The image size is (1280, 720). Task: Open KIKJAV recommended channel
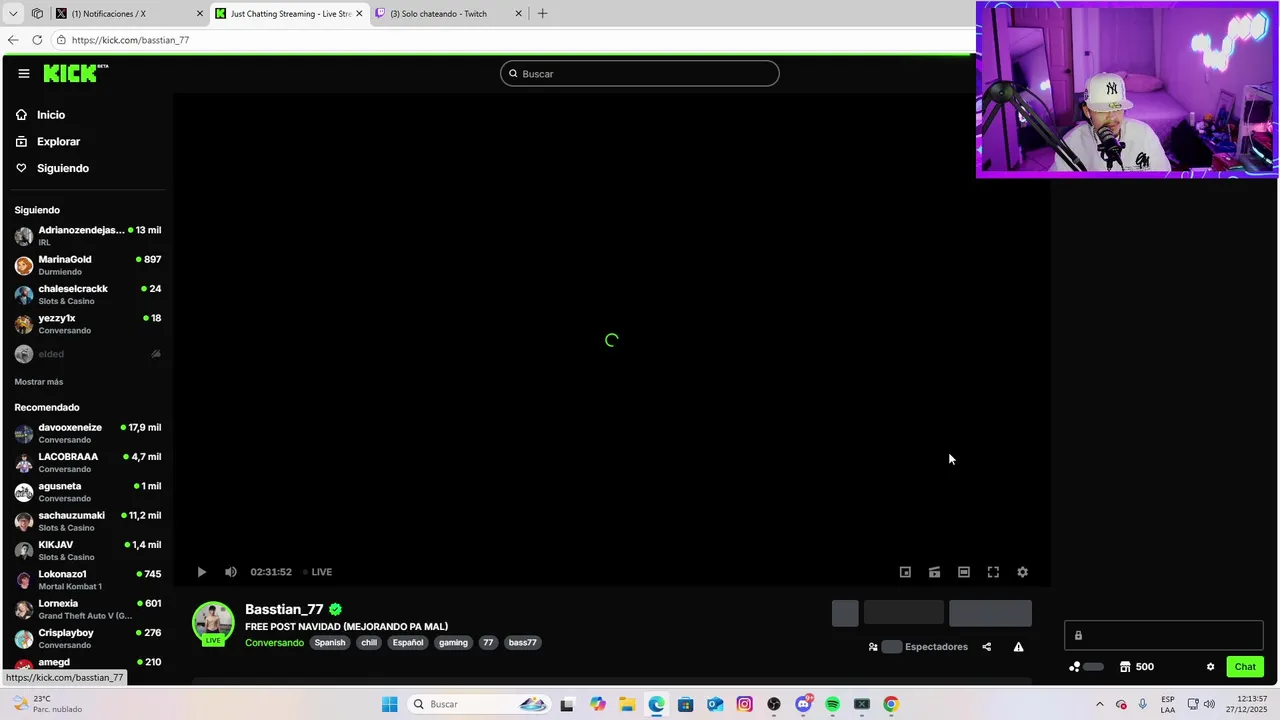88,550
